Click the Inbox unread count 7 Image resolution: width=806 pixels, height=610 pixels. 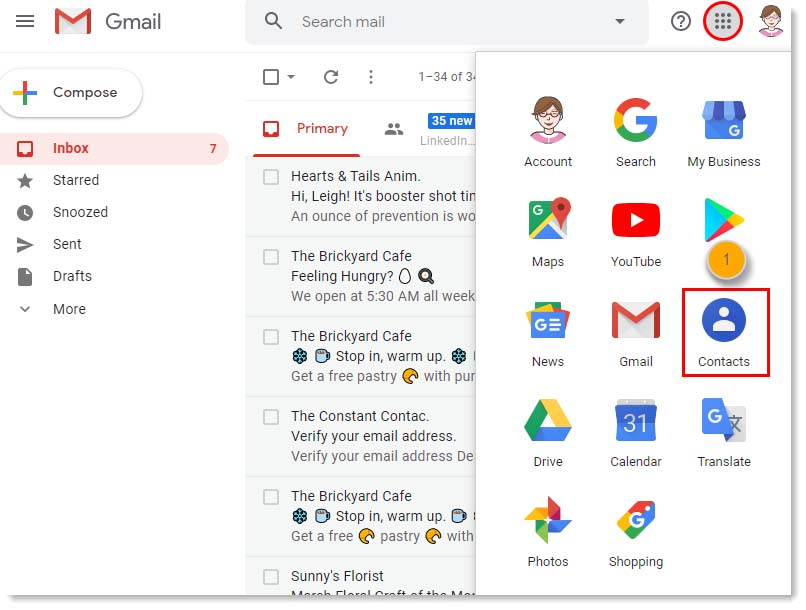213,149
